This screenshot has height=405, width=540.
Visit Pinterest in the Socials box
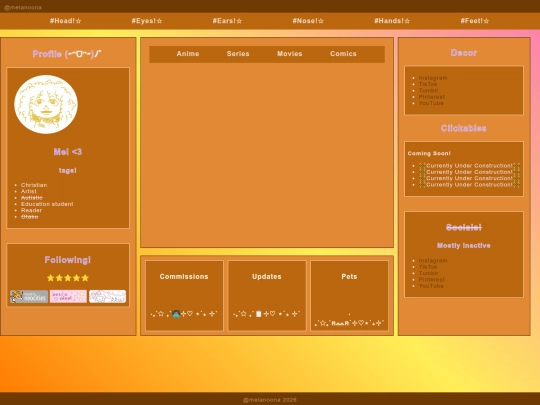coord(432,280)
